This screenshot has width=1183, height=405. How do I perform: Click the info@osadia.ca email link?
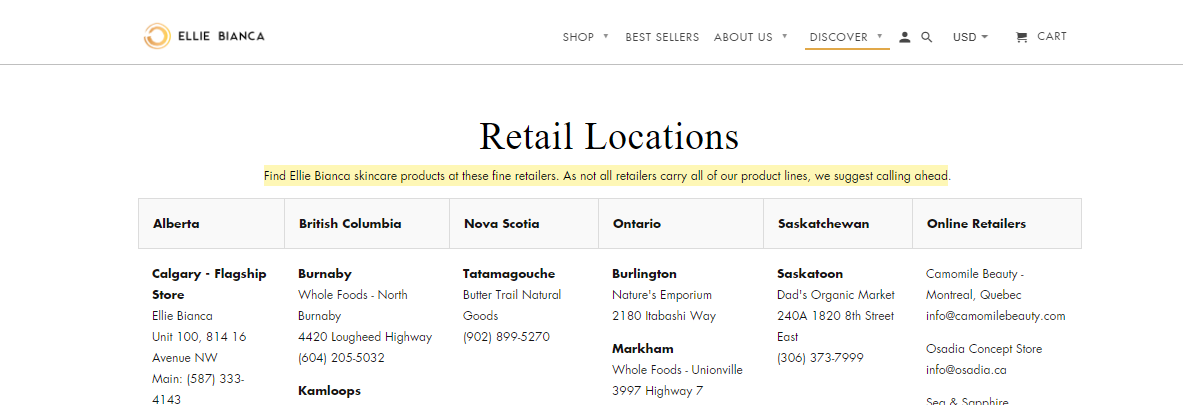[966, 369]
